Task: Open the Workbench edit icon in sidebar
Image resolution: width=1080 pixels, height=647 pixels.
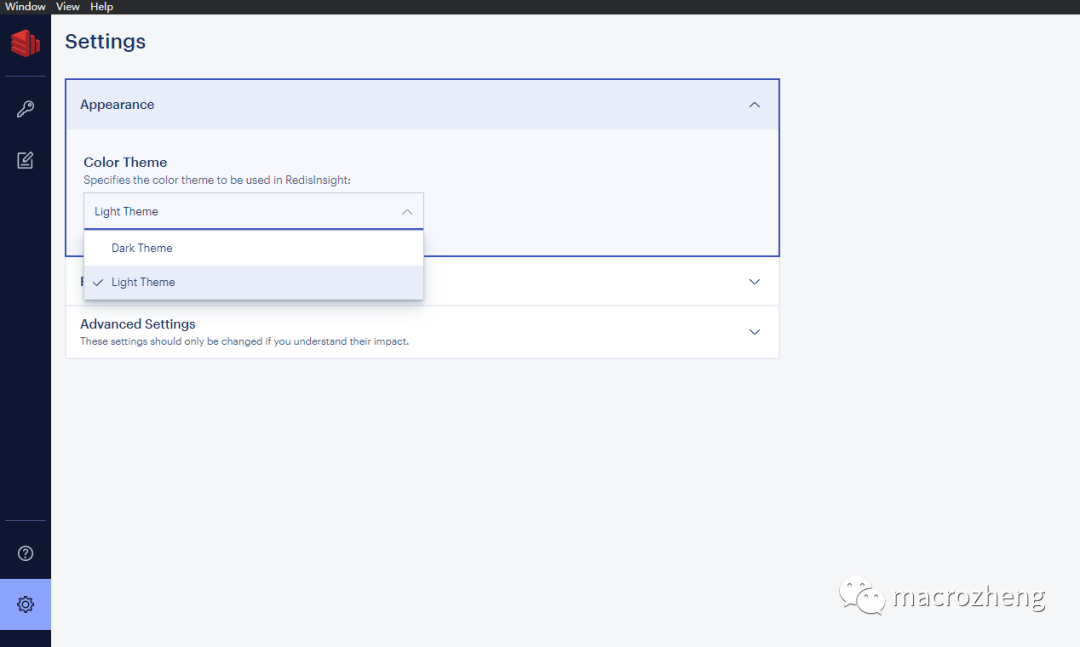Action: coord(25,161)
